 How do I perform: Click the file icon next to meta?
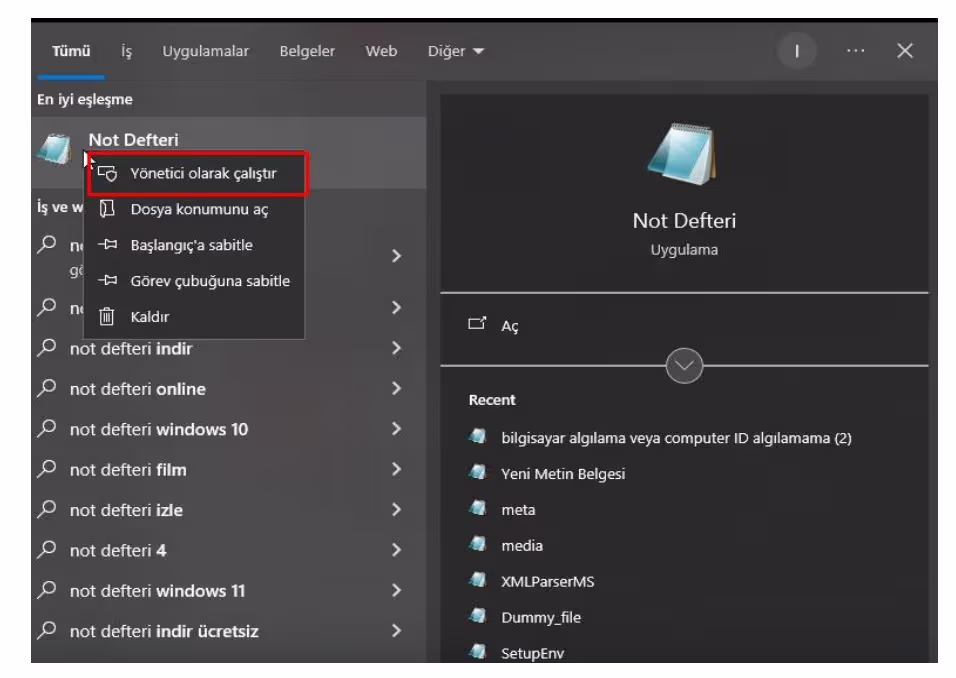click(478, 508)
